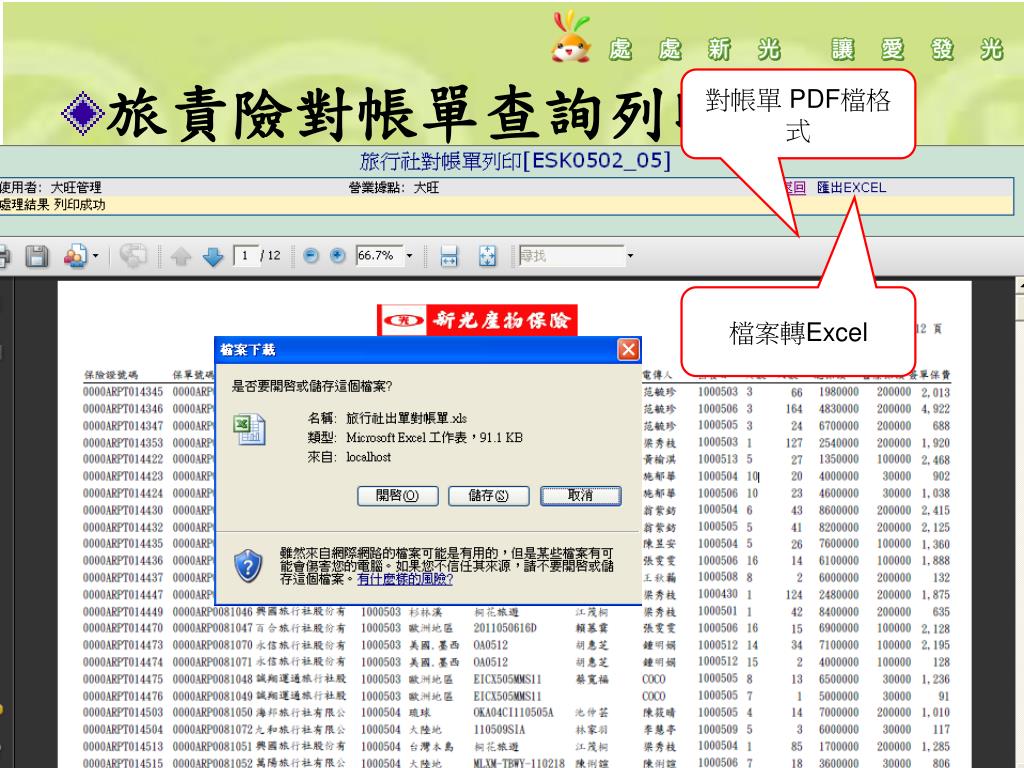Click the fit width icon
The height and width of the screenshot is (768, 1024).
coord(449,256)
